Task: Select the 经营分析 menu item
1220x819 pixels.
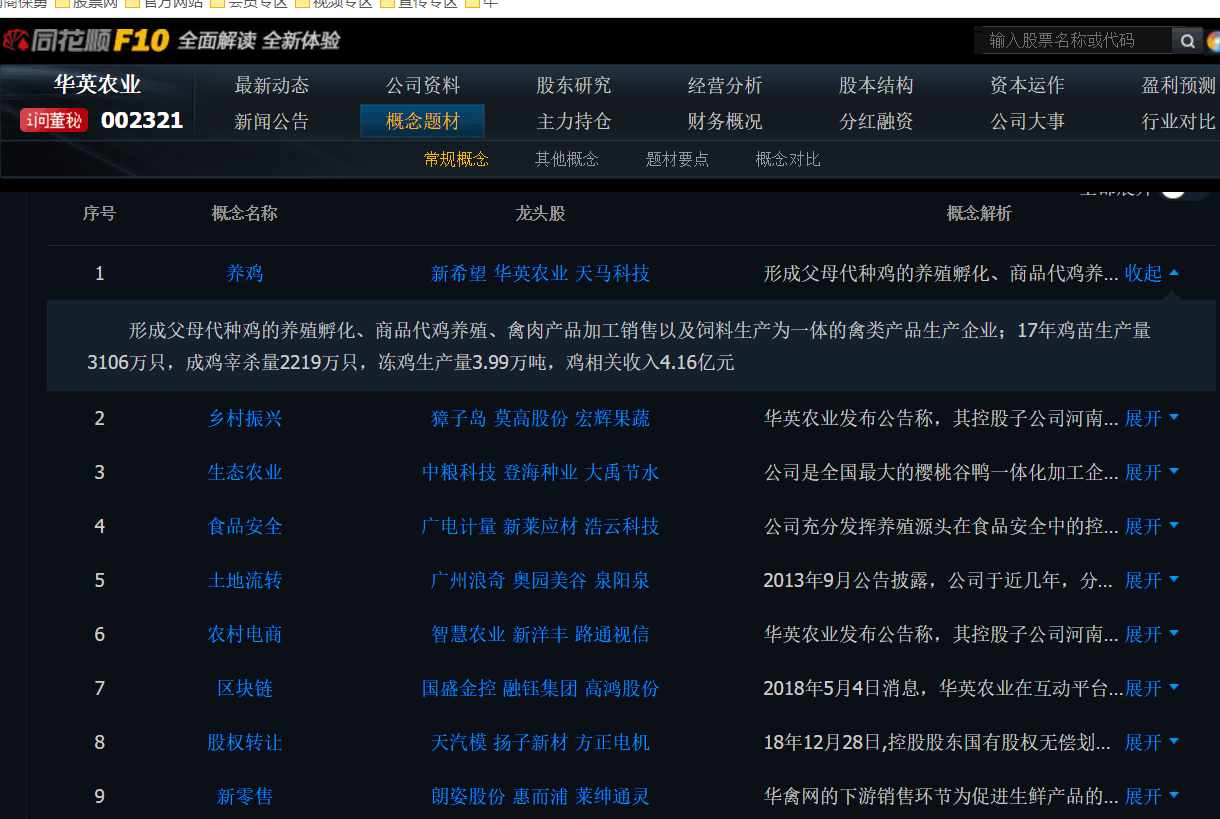Action: tap(725, 86)
